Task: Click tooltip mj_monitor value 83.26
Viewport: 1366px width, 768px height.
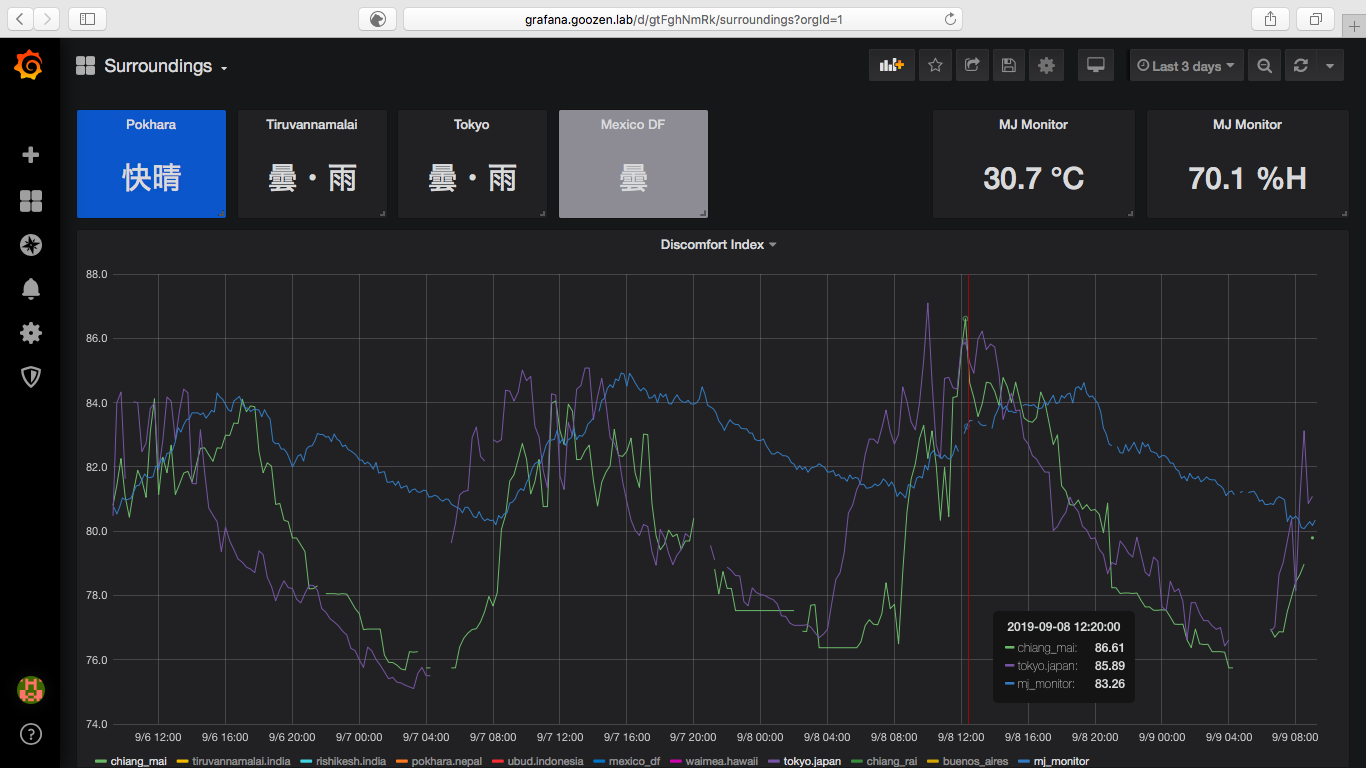Action: tap(1109, 684)
